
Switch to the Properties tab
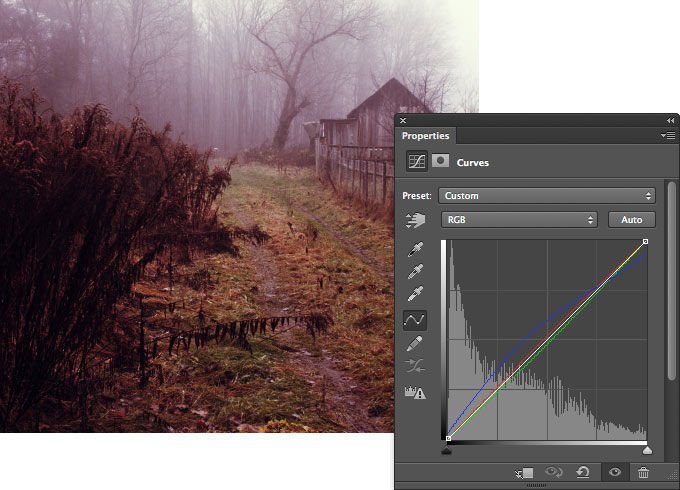[425, 136]
